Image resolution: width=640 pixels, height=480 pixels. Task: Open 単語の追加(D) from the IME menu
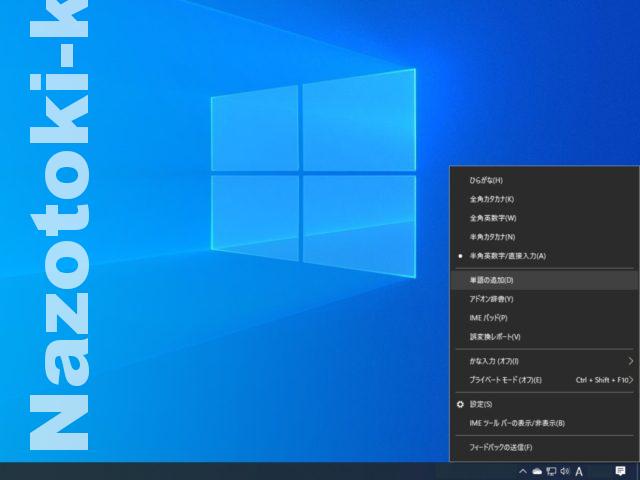click(491, 280)
